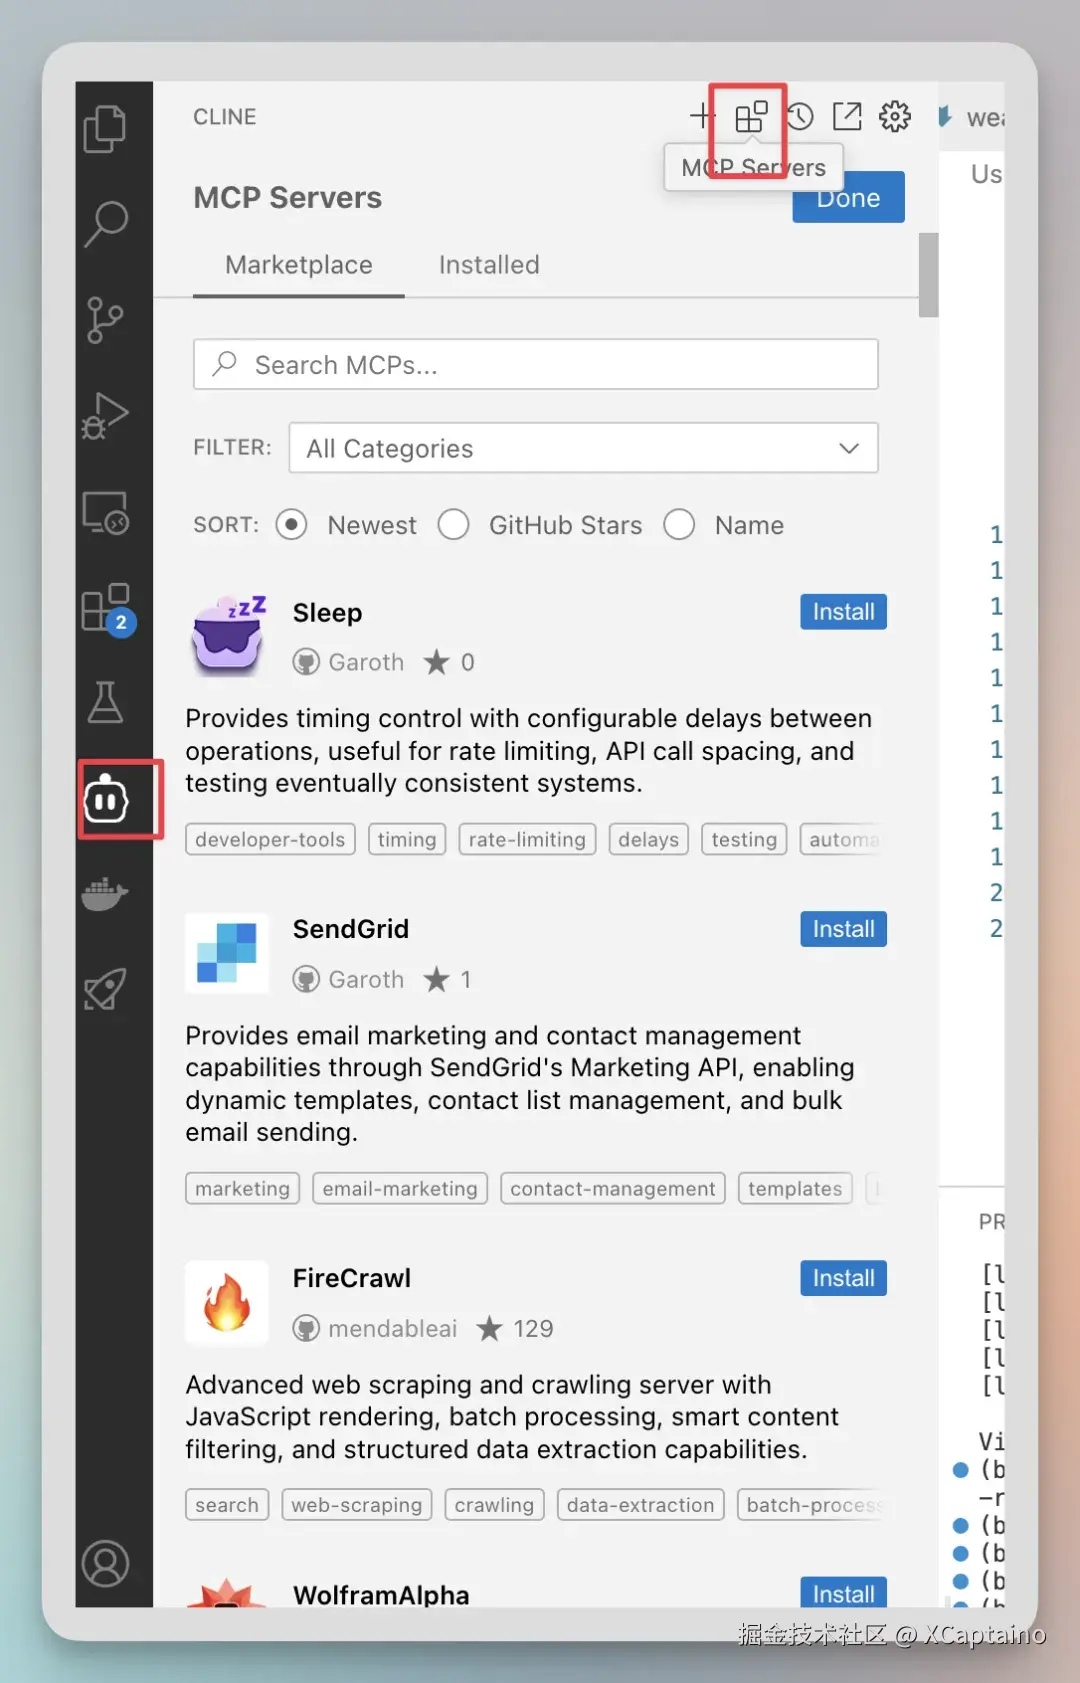This screenshot has height=1683, width=1080.
Task: Click the MCP Servers icon in Cline toolbar
Action: click(x=750, y=117)
